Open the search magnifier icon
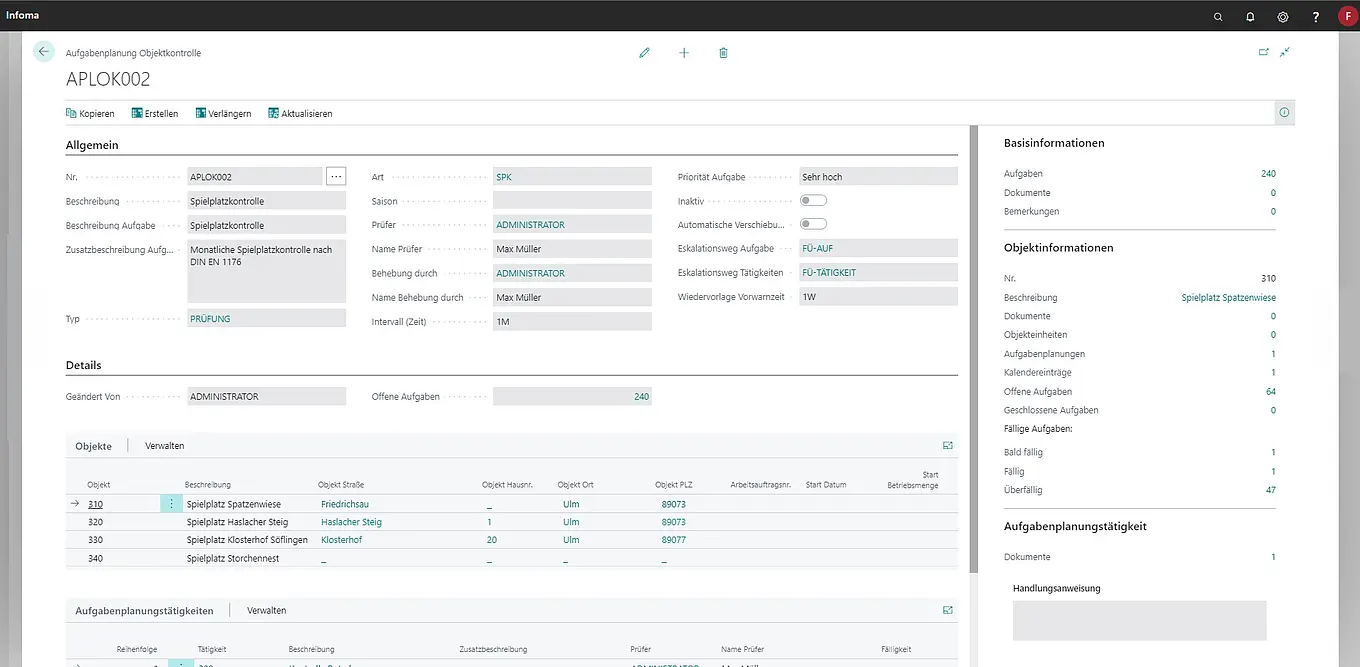The width and height of the screenshot is (1360, 667). (x=1217, y=17)
